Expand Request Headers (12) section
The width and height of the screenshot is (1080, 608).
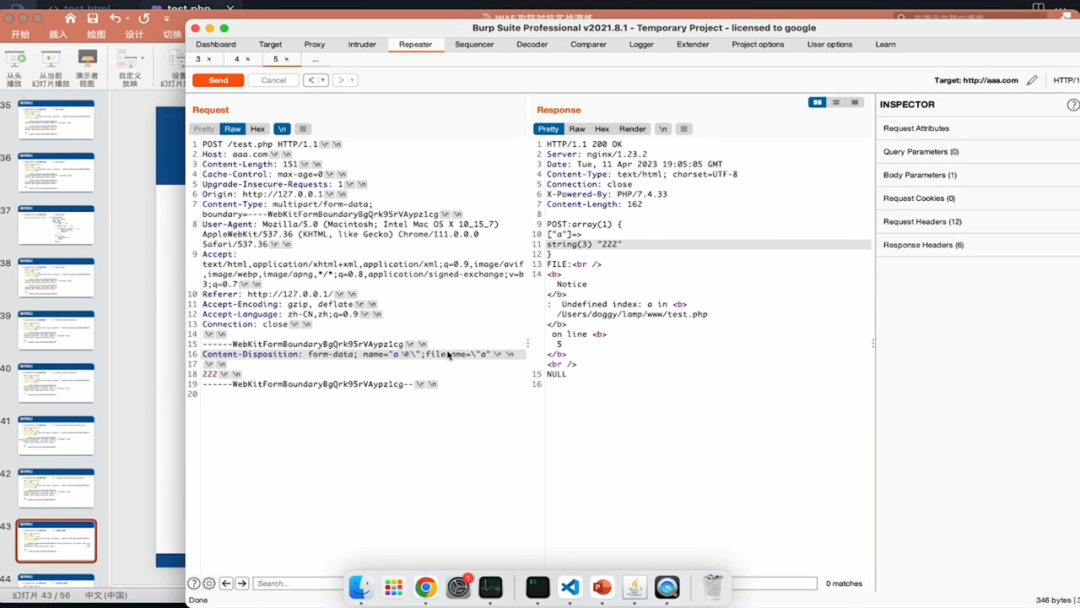pyautogui.click(x=978, y=222)
